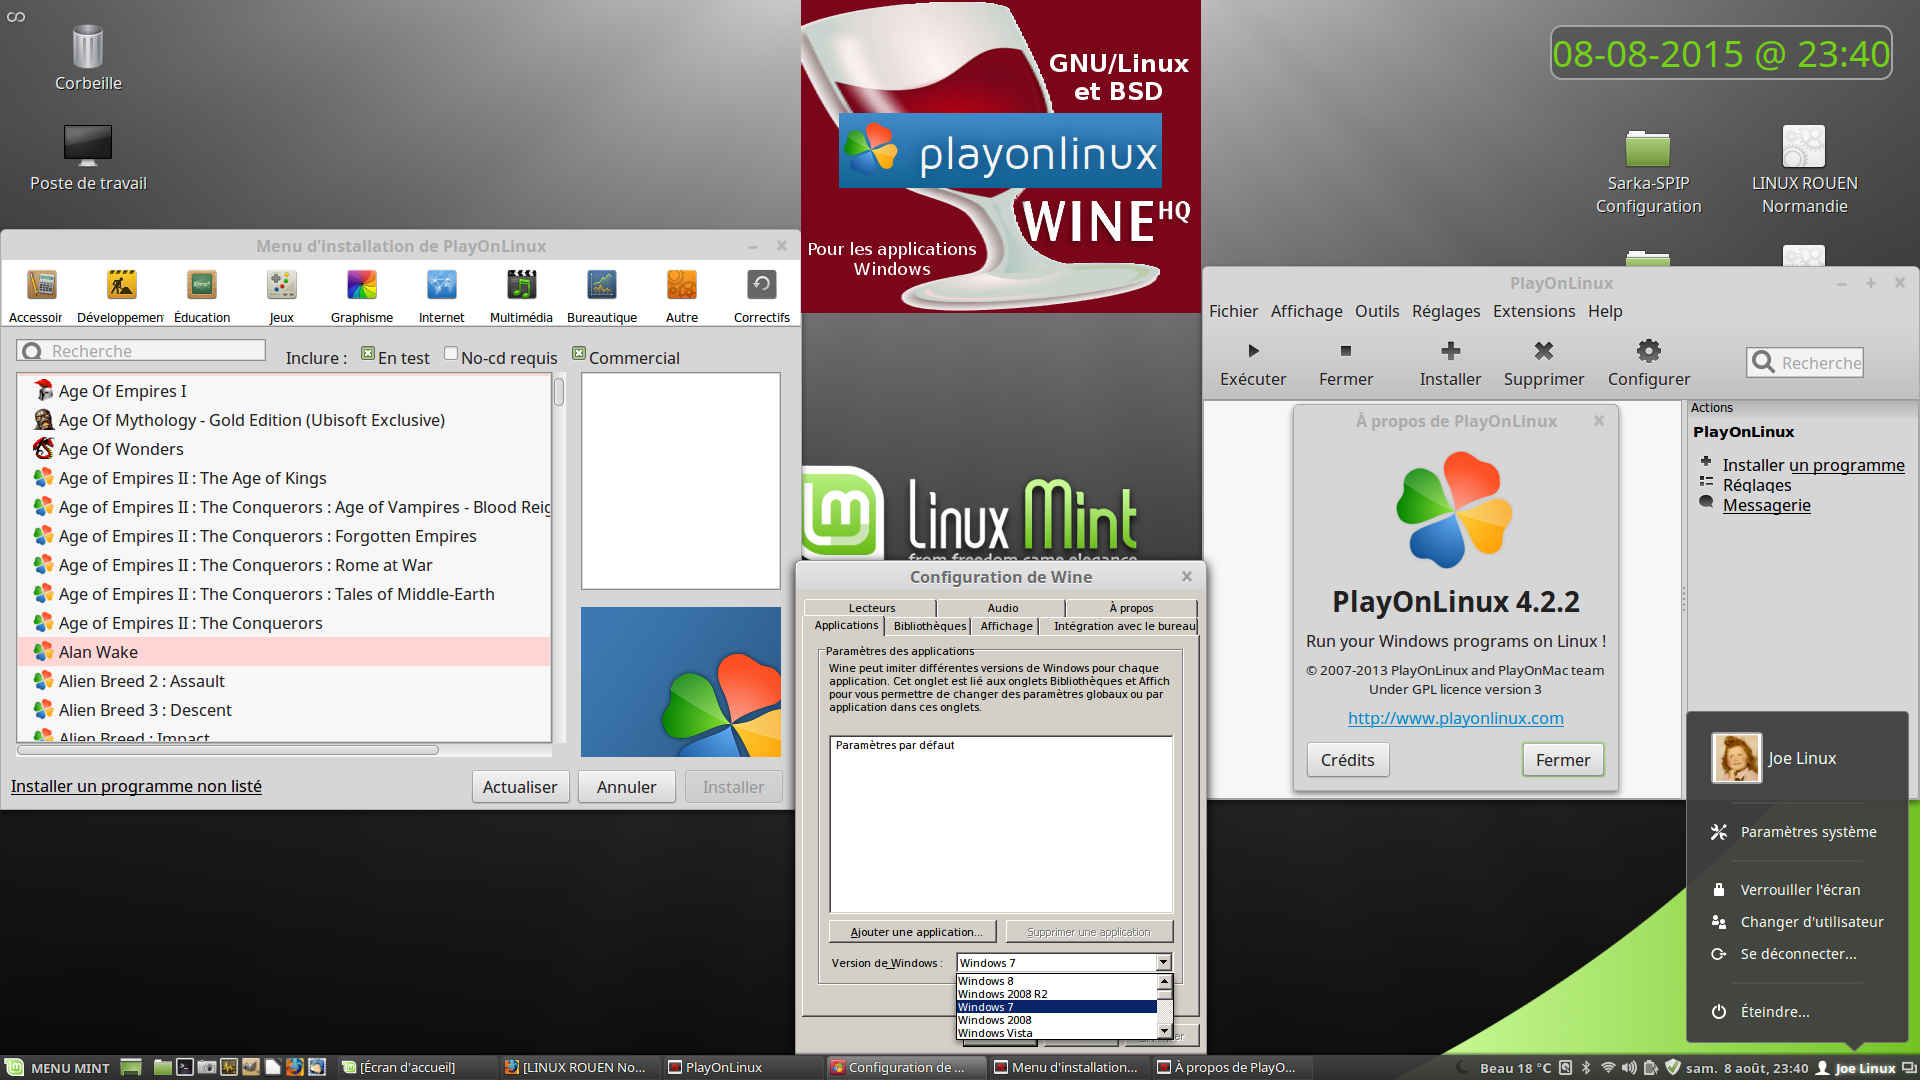Open the playonlinux.com link
The width and height of the screenshot is (1920, 1080).
[1455, 718]
